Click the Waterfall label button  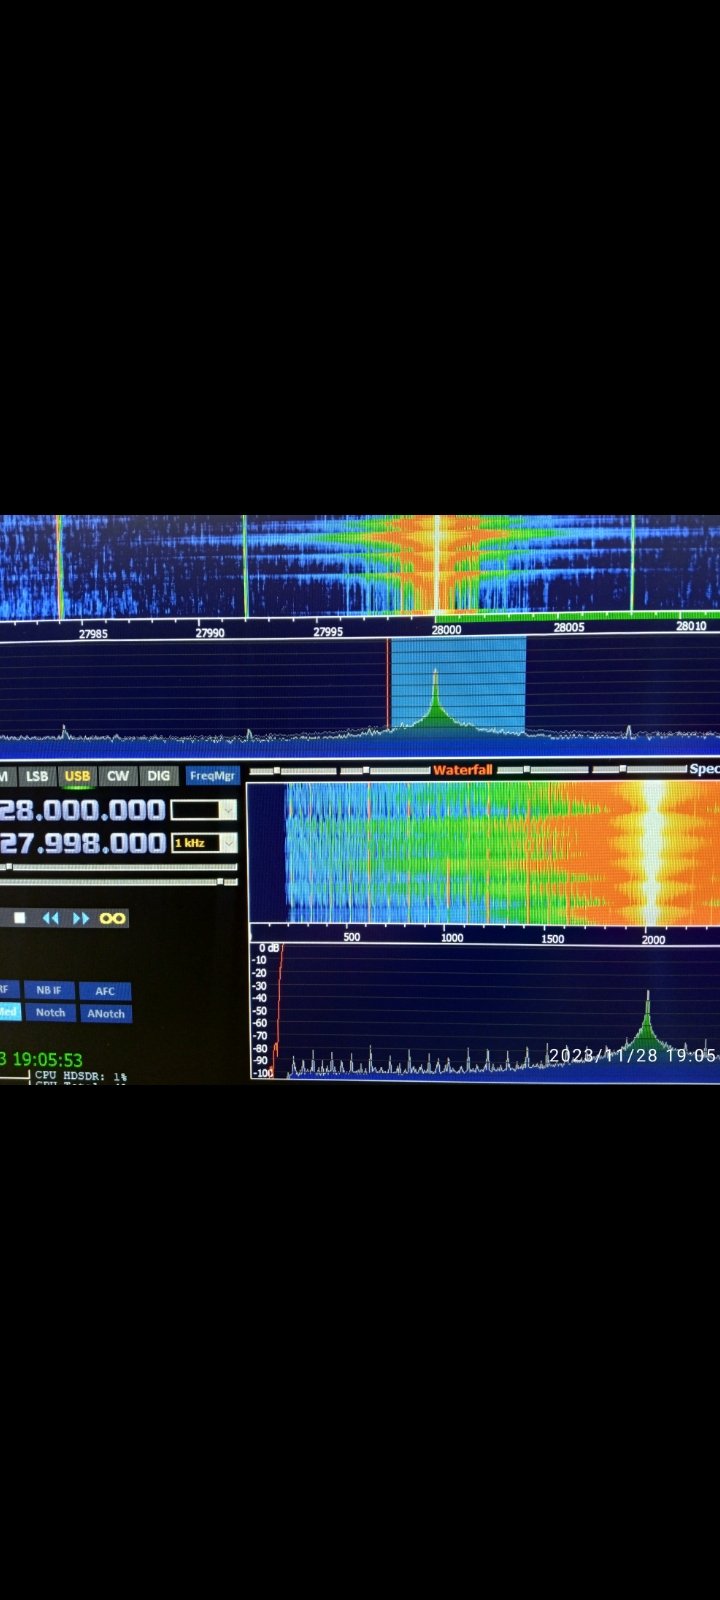pyautogui.click(x=462, y=770)
